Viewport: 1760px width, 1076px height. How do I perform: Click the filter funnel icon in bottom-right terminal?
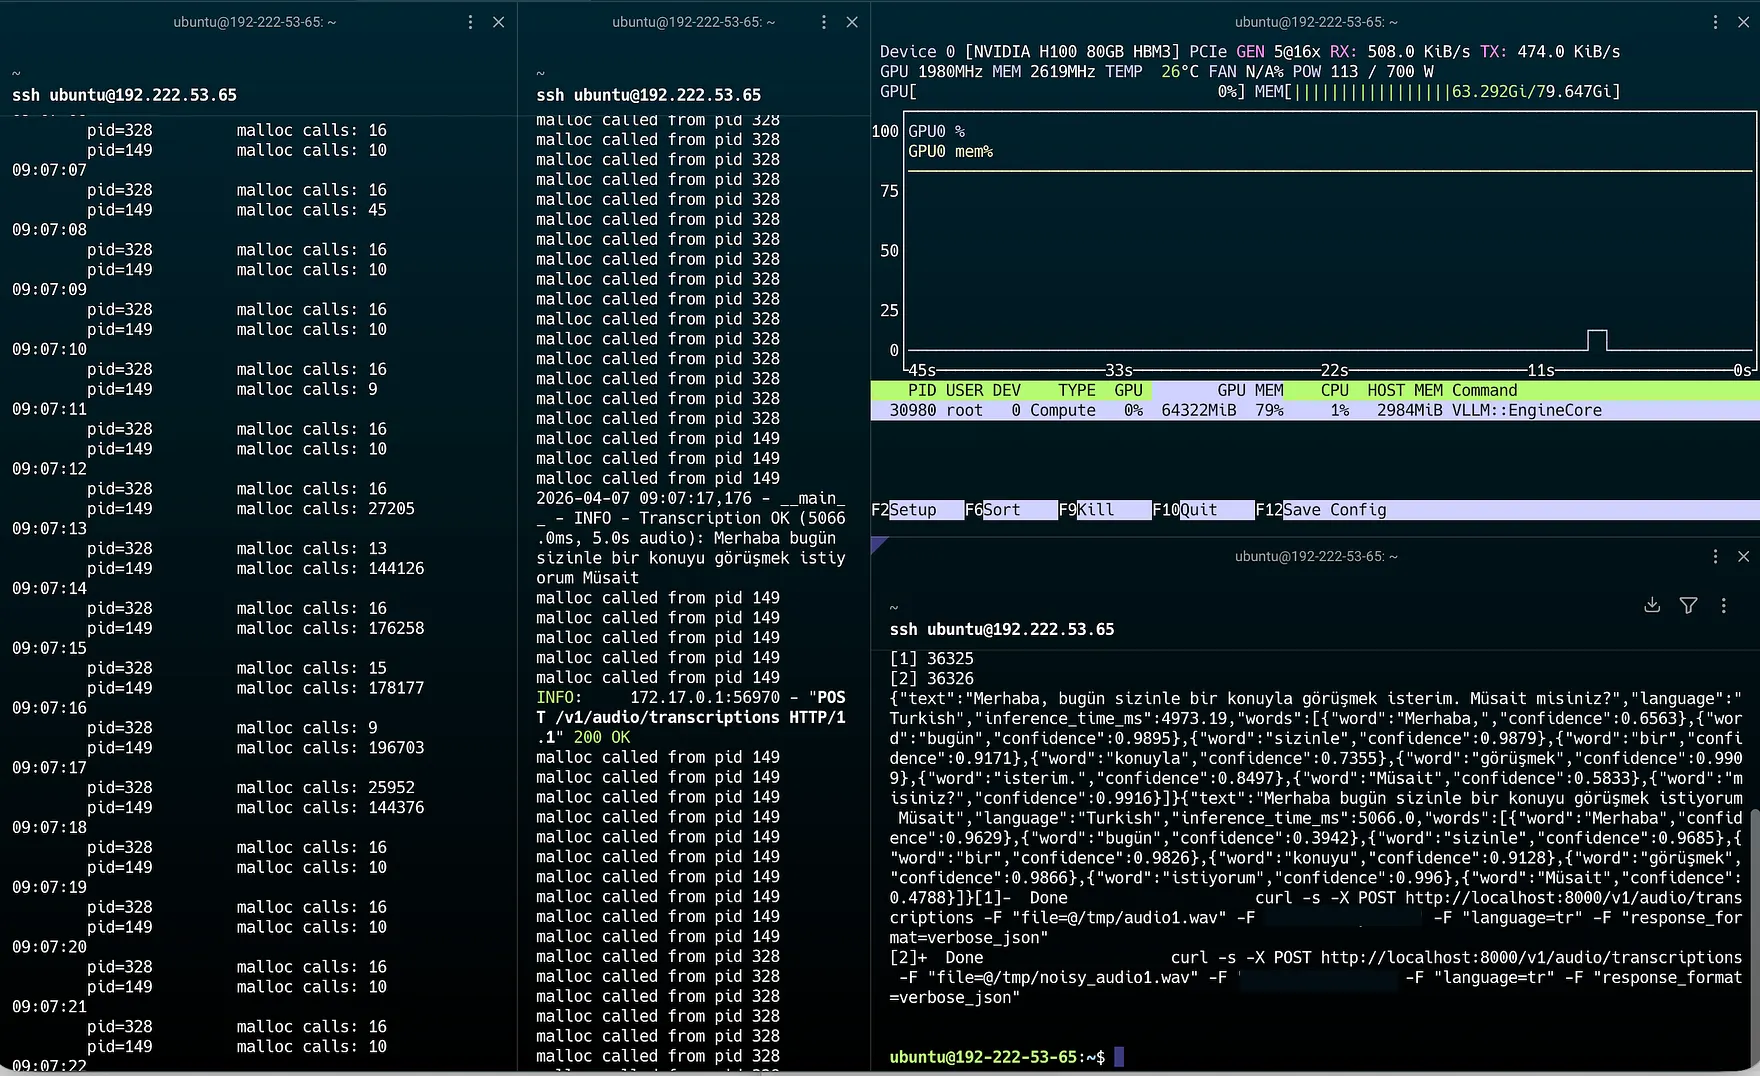pyautogui.click(x=1688, y=605)
